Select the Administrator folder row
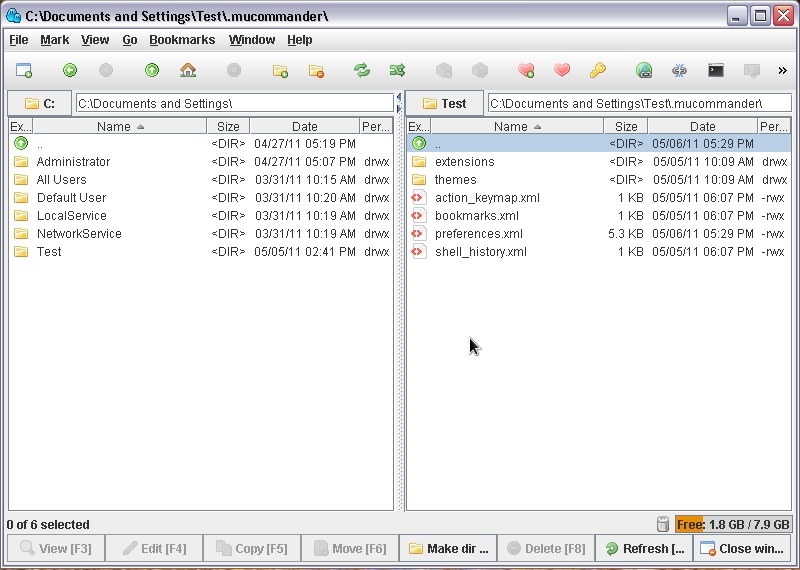The width and height of the screenshot is (800, 570). click(x=201, y=162)
